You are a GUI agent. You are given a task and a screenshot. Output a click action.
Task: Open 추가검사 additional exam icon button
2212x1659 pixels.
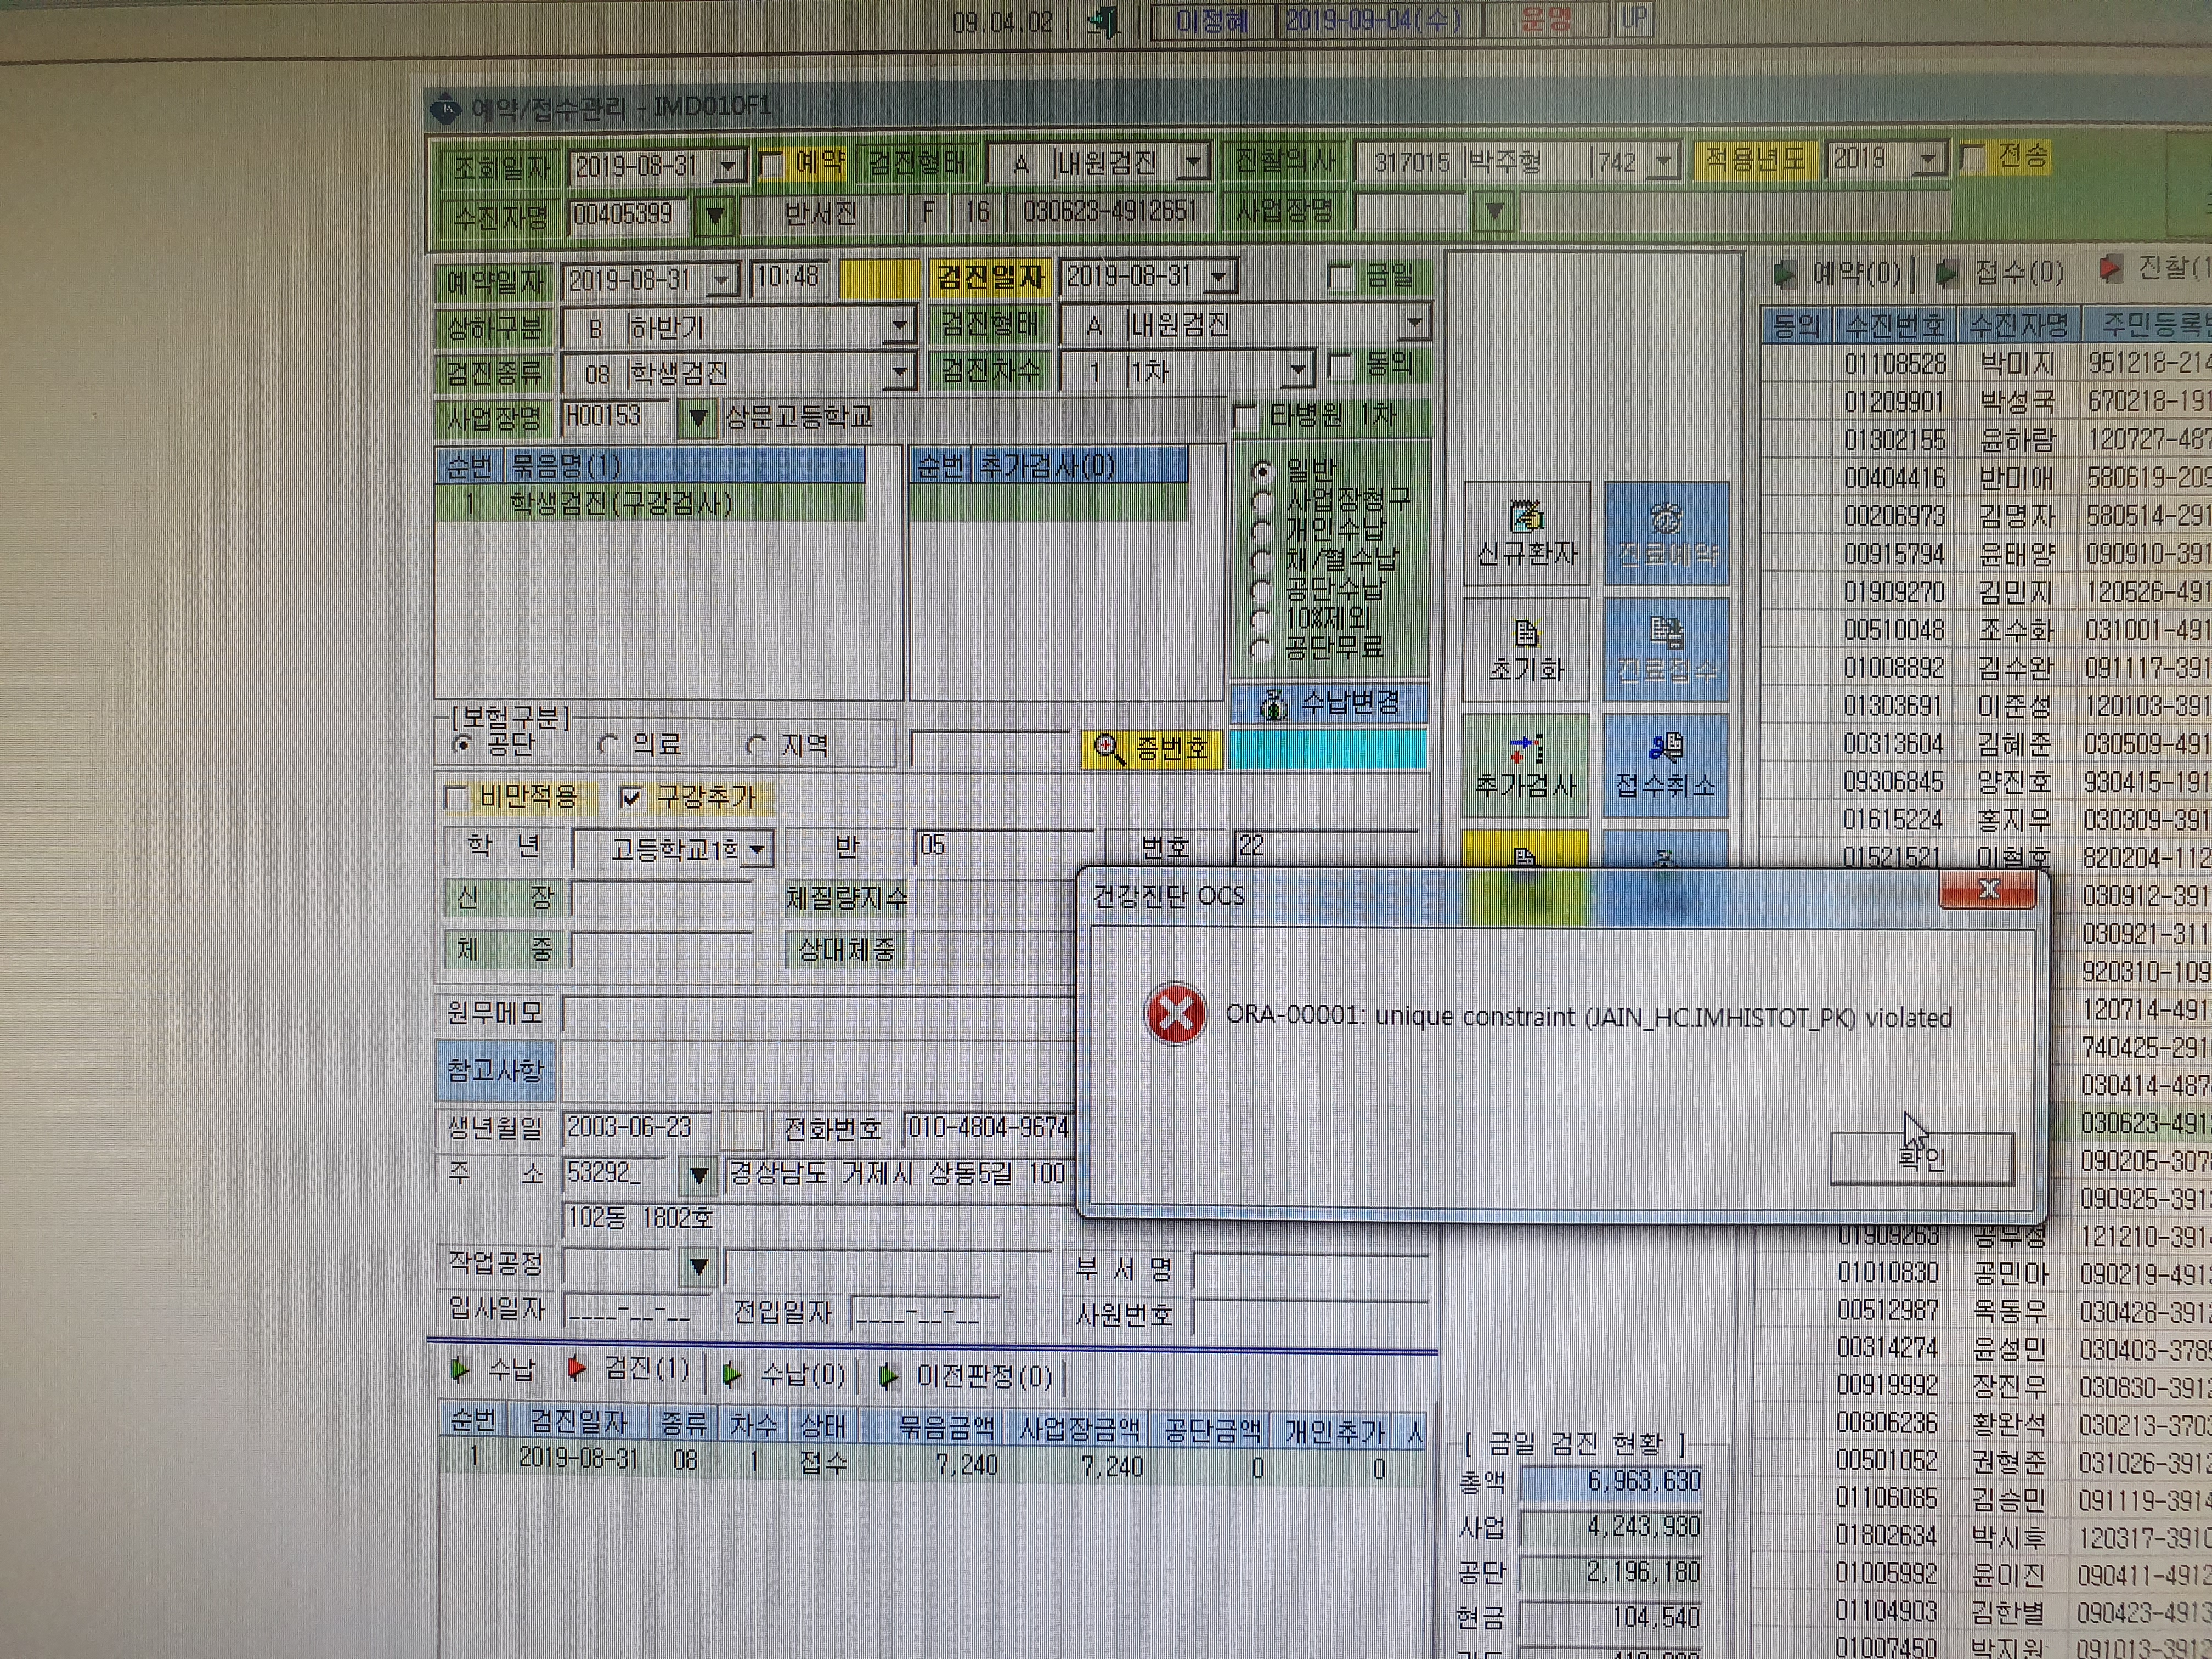point(1526,766)
